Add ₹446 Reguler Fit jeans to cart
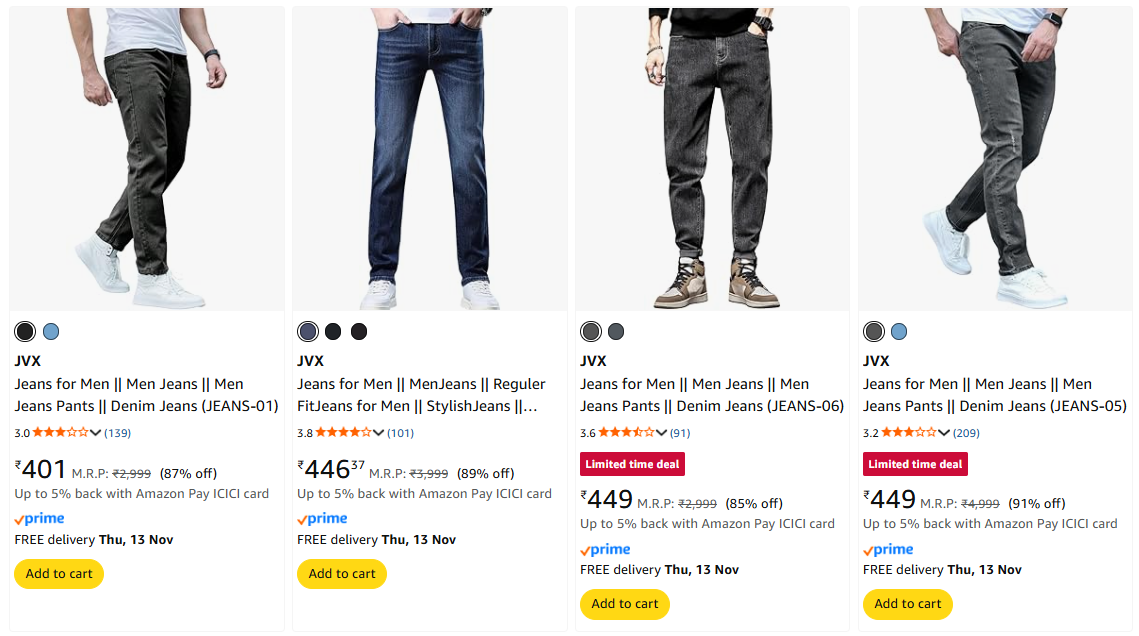 (342, 574)
